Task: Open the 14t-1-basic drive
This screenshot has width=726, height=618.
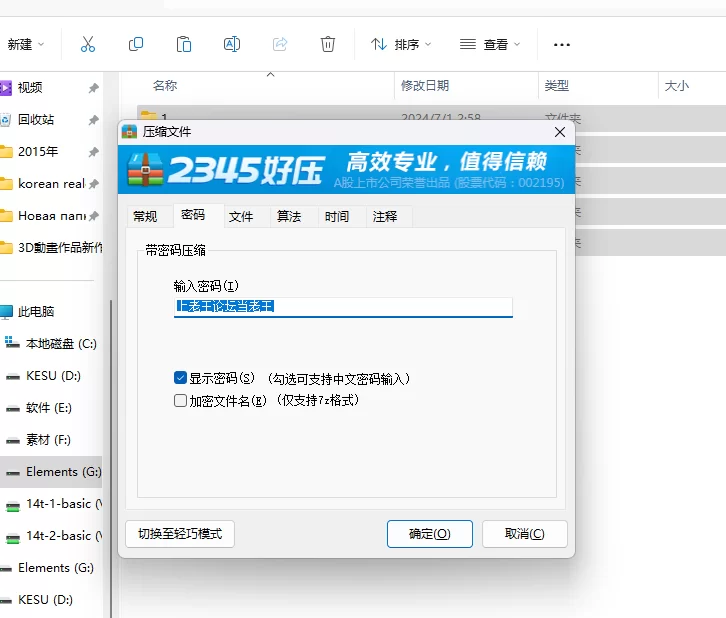Action: (x=63, y=504)
